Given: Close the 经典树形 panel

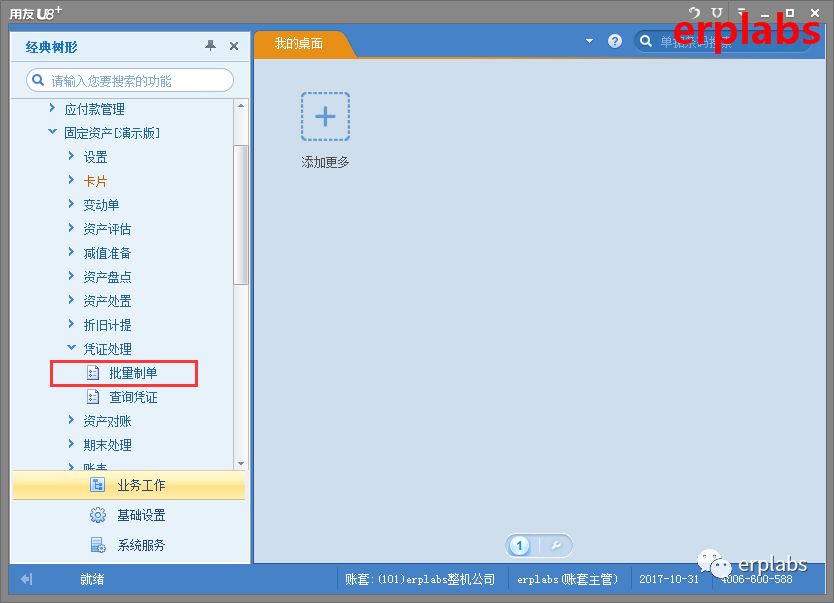Looking at the screenshot, I should tap(233, 46).
